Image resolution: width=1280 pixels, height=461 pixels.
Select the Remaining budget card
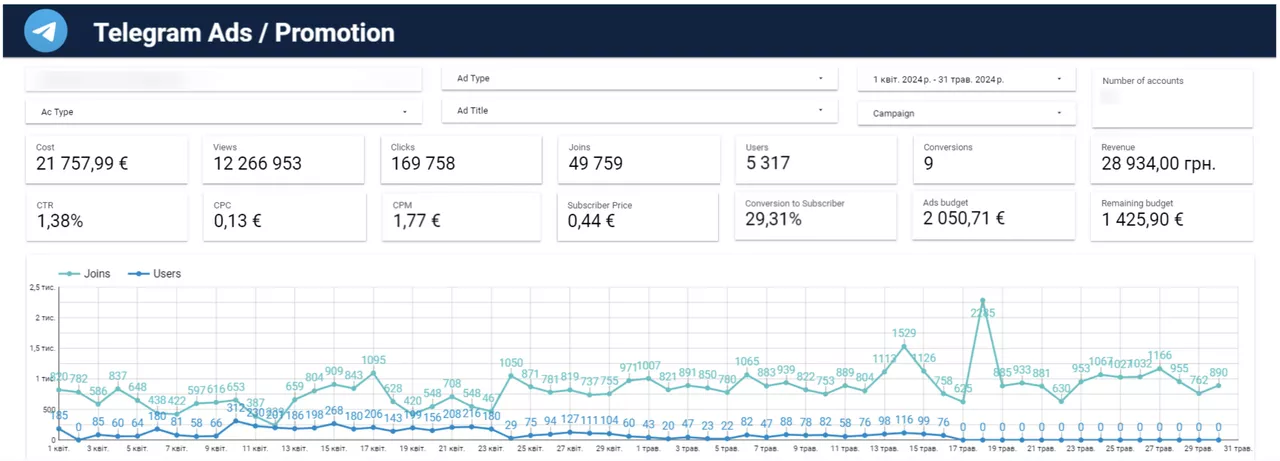[x=1171, y=217]
